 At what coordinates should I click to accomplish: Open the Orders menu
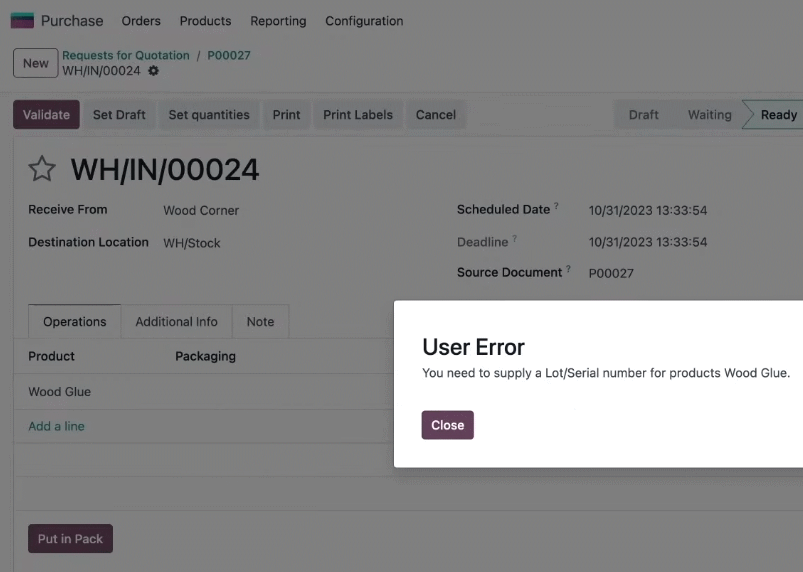click(x=141, y=21)
